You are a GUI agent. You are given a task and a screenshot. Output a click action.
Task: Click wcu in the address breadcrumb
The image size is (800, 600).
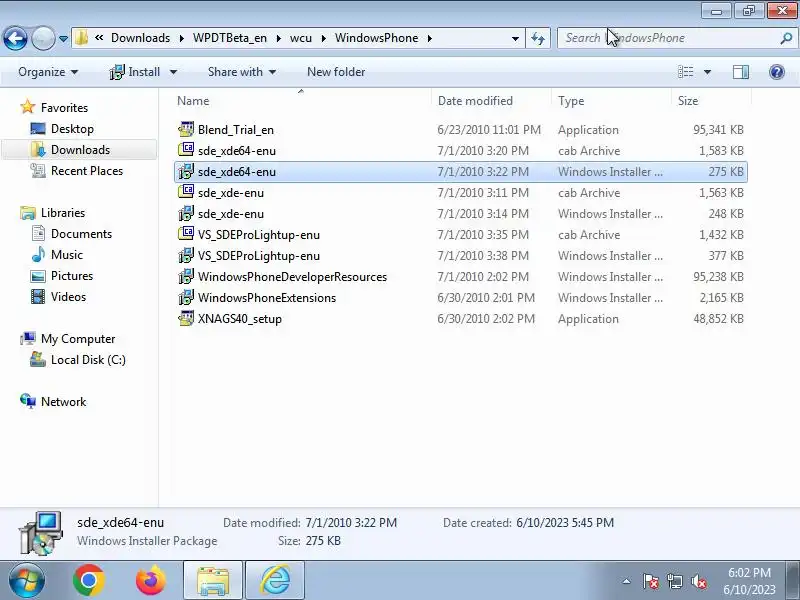click(x=301, y=38)
